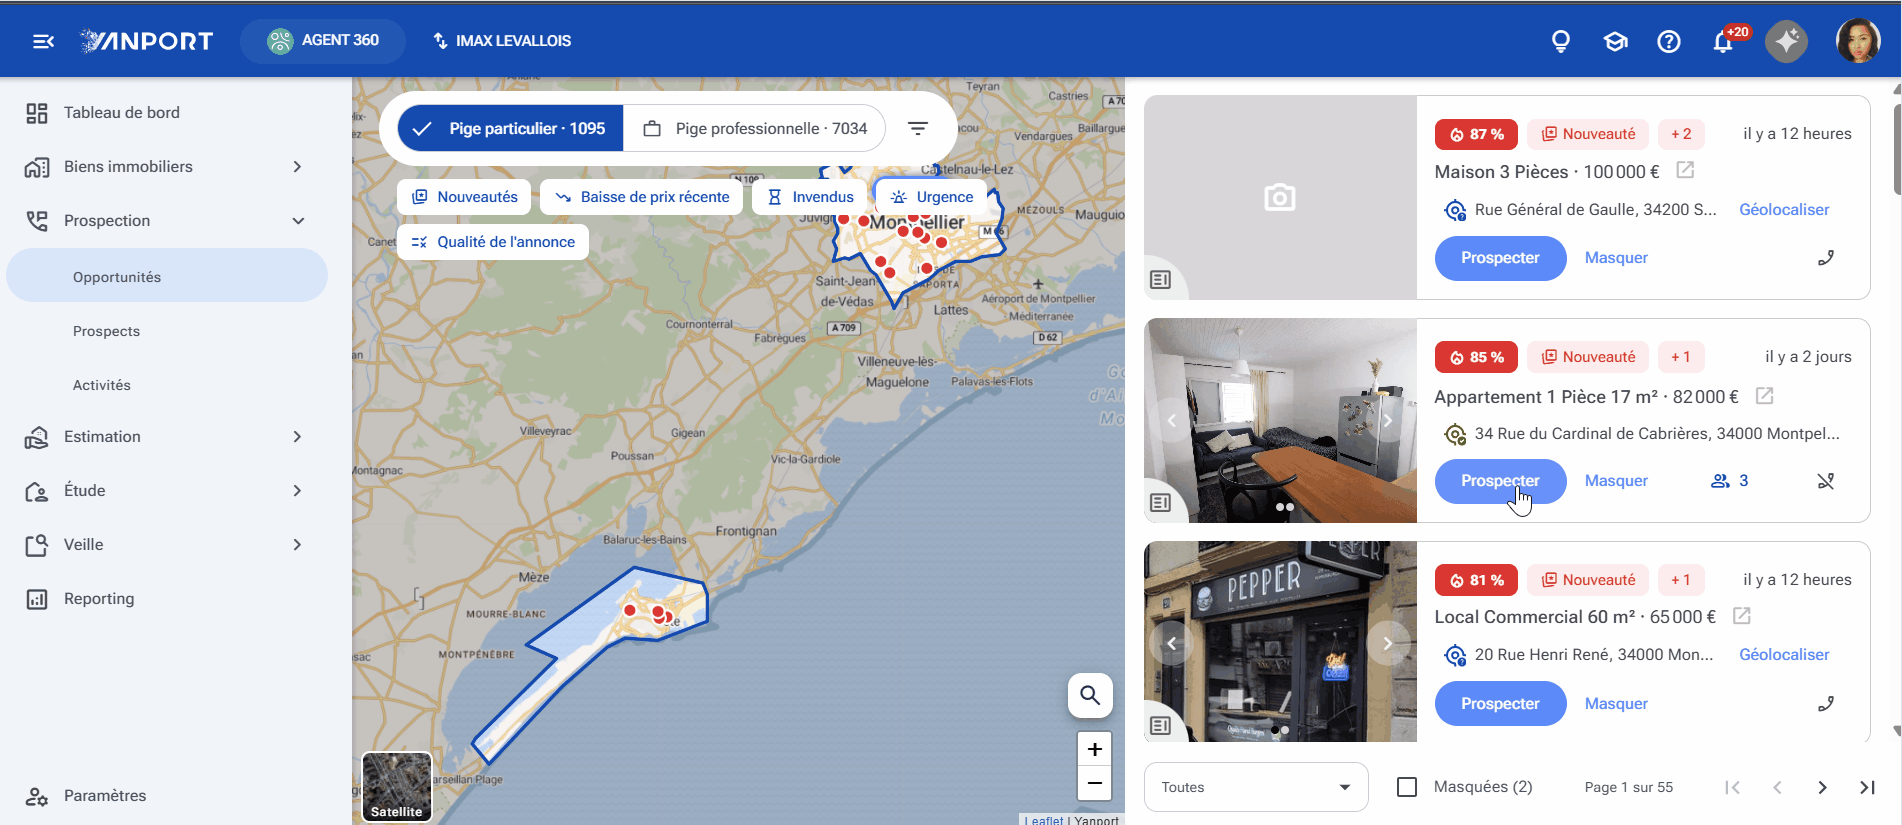Toggle Qualité de l'annonce filter
Screen dimensions: 1902x825
click(493, 242)
